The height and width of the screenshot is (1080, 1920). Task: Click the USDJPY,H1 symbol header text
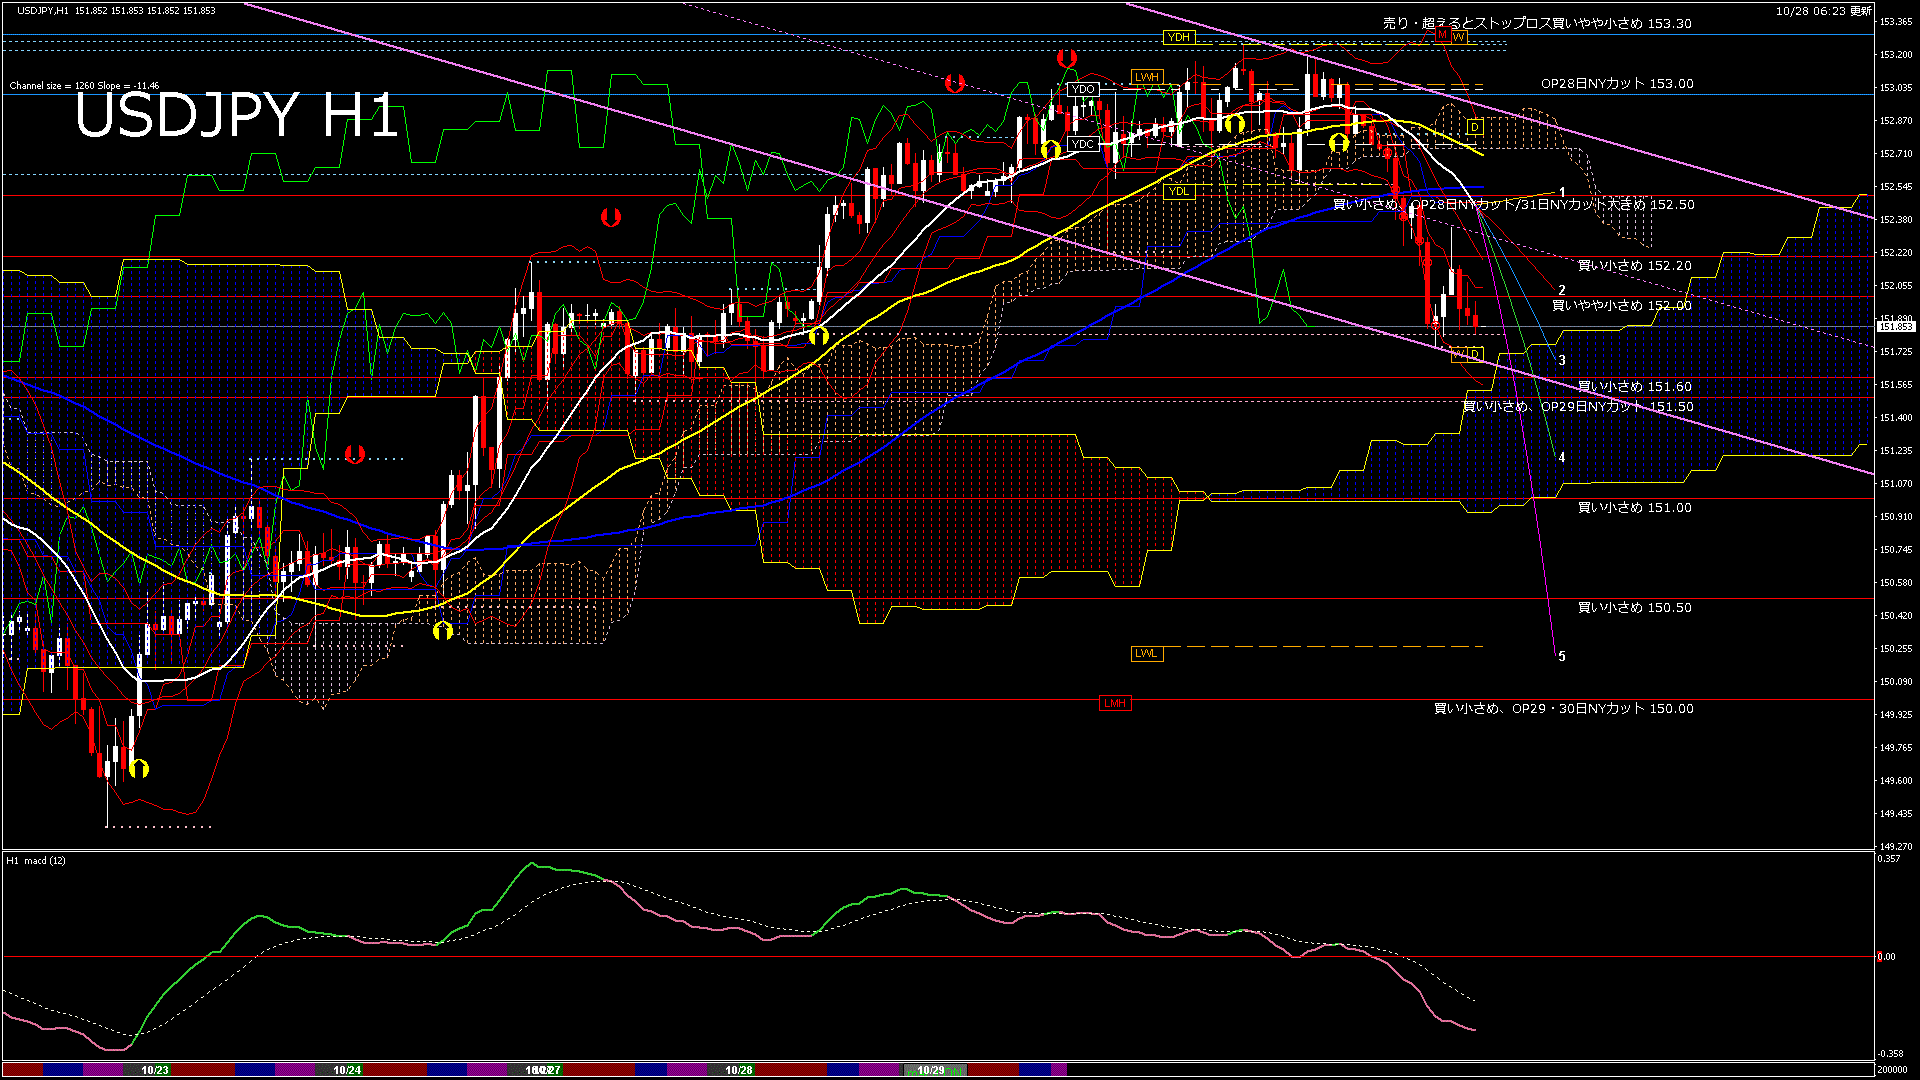click(x=43, y=11)
